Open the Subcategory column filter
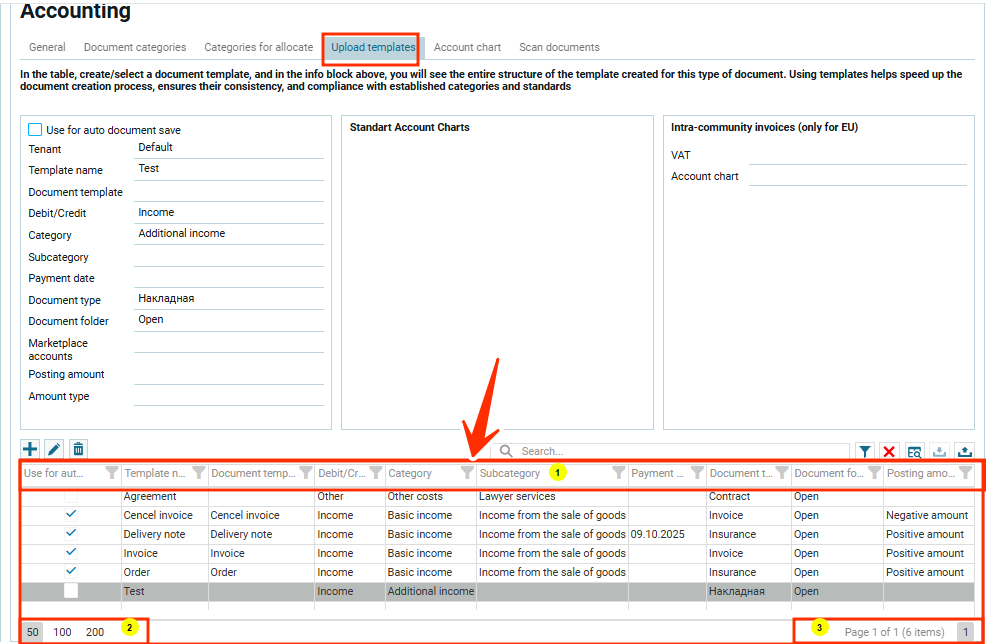This screenshot has height=644, width=986. (618, 473)
